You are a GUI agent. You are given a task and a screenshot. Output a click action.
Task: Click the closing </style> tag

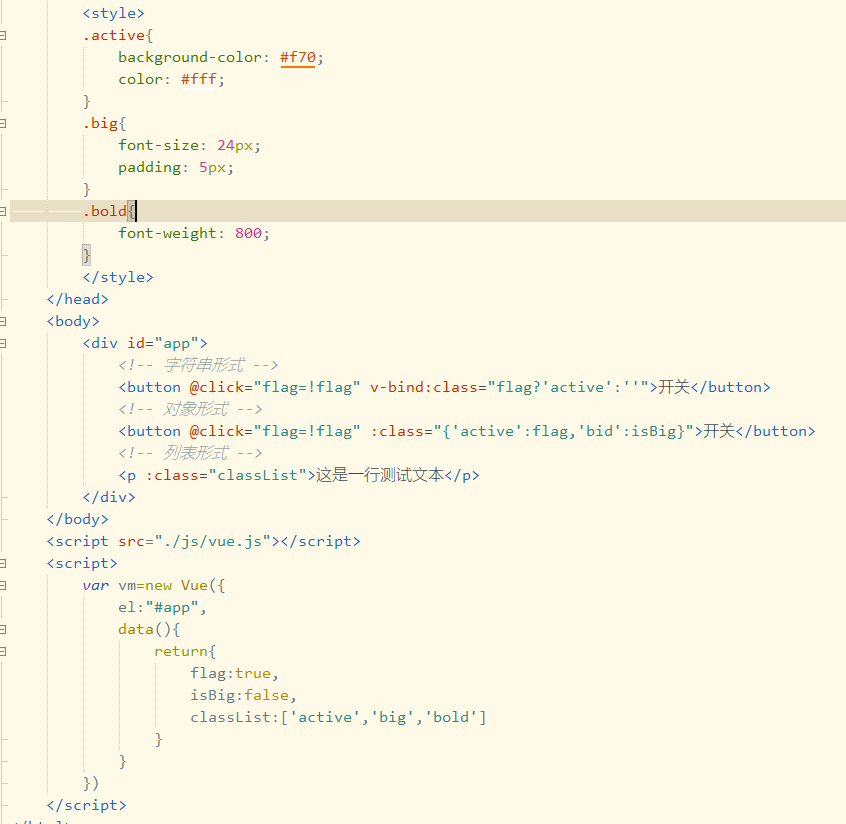tap(118, 277)
